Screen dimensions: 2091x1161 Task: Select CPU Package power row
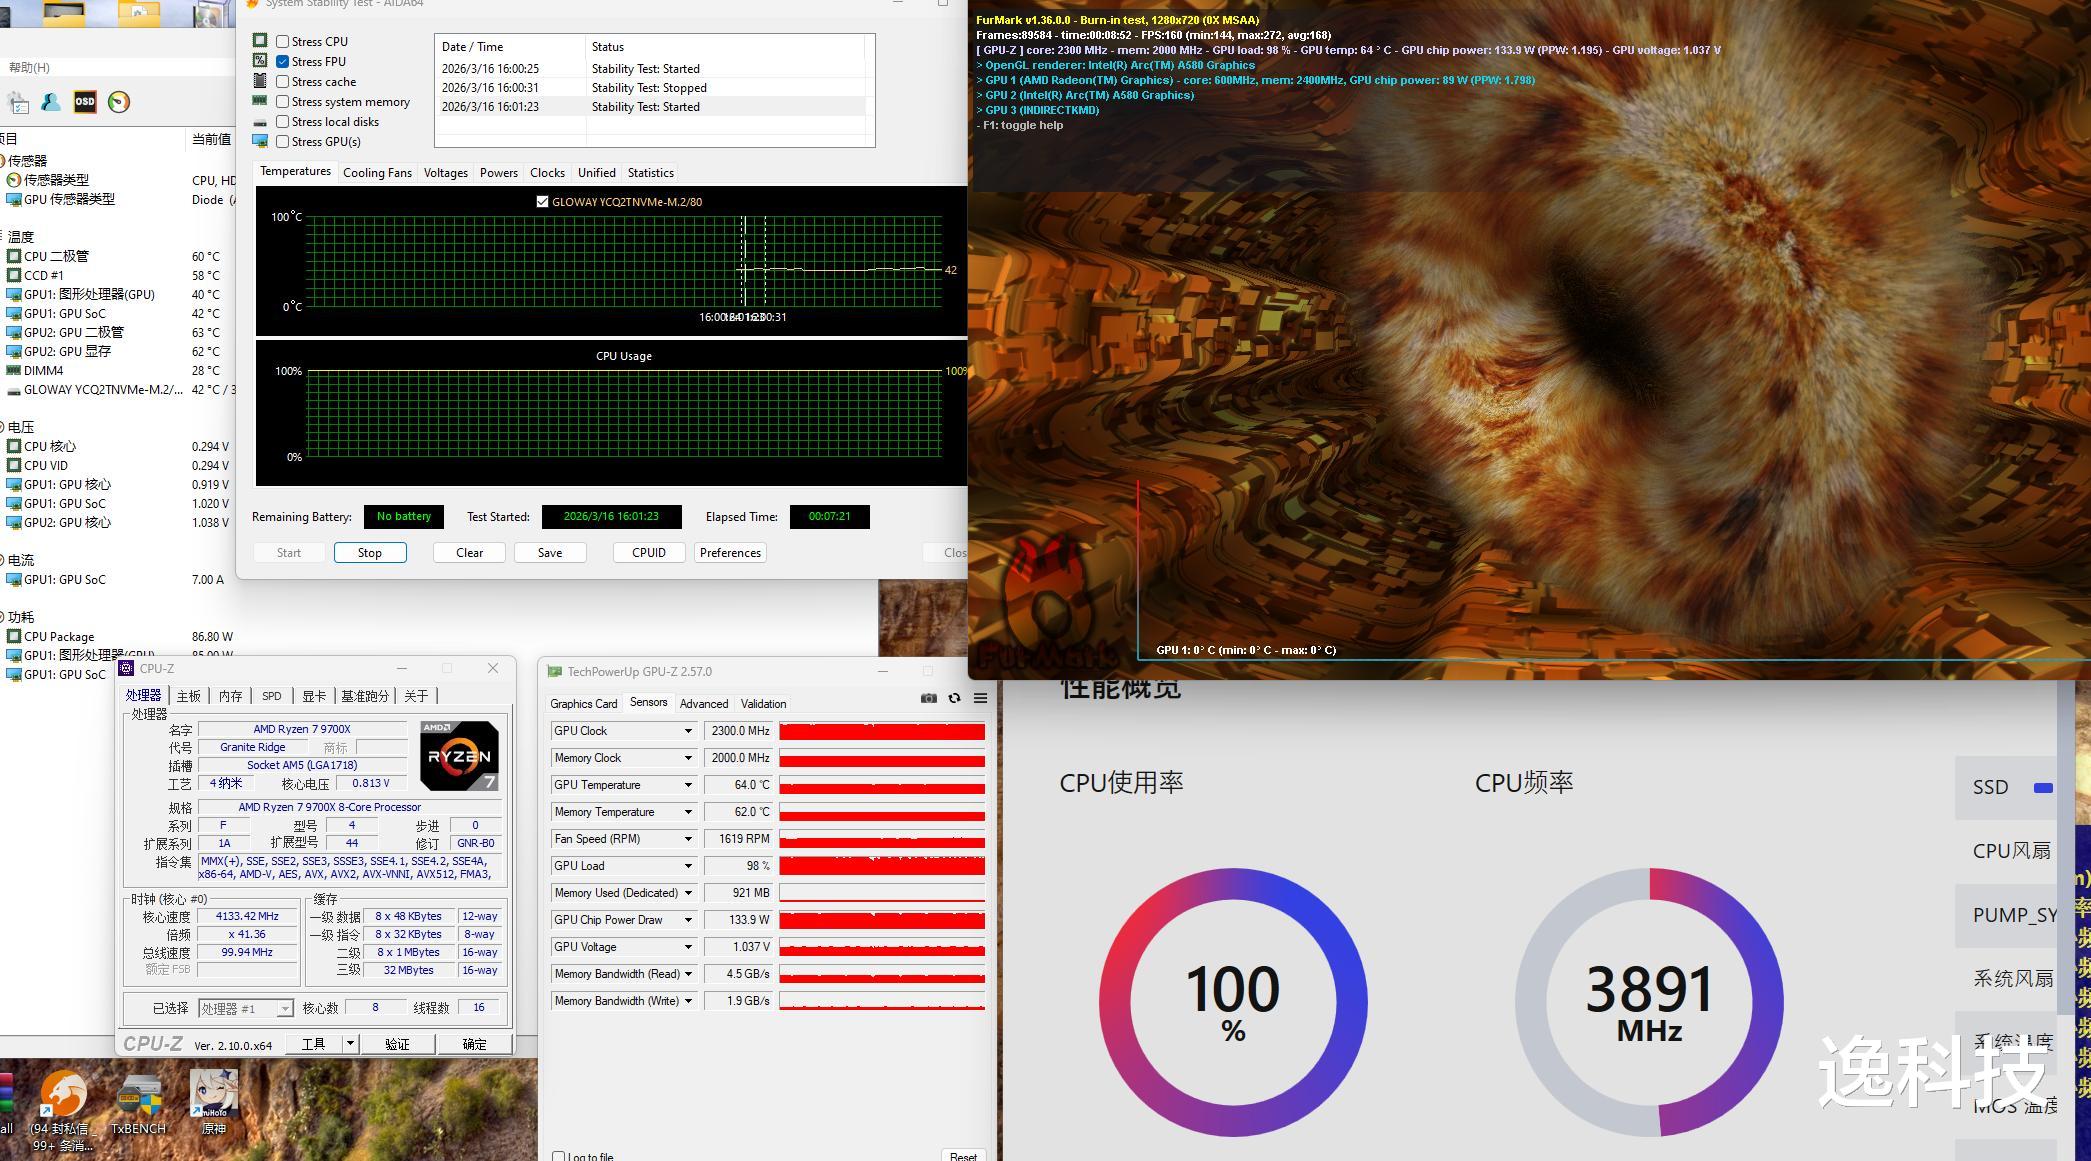(60, 637)
